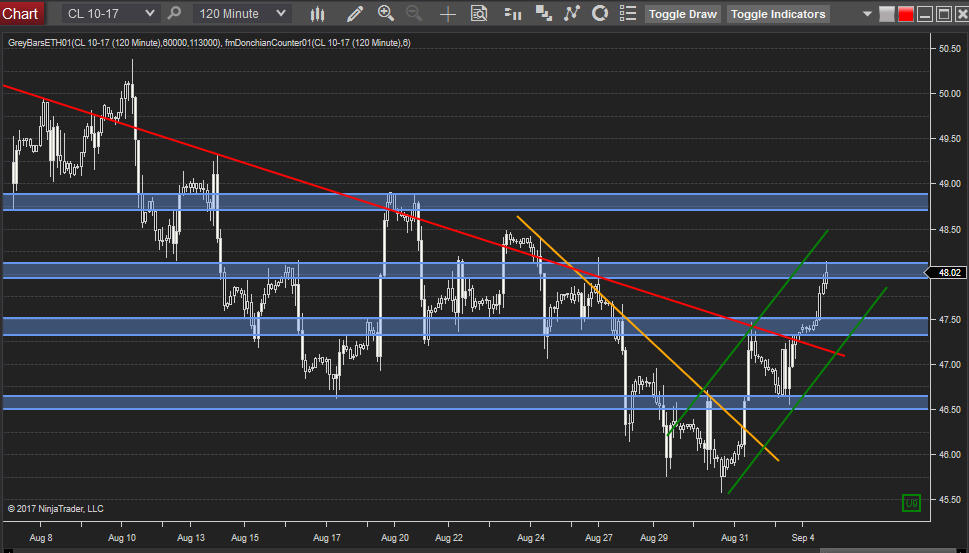
Task: Open the indicators zigzag icon
Action: (x=572, y=14)
